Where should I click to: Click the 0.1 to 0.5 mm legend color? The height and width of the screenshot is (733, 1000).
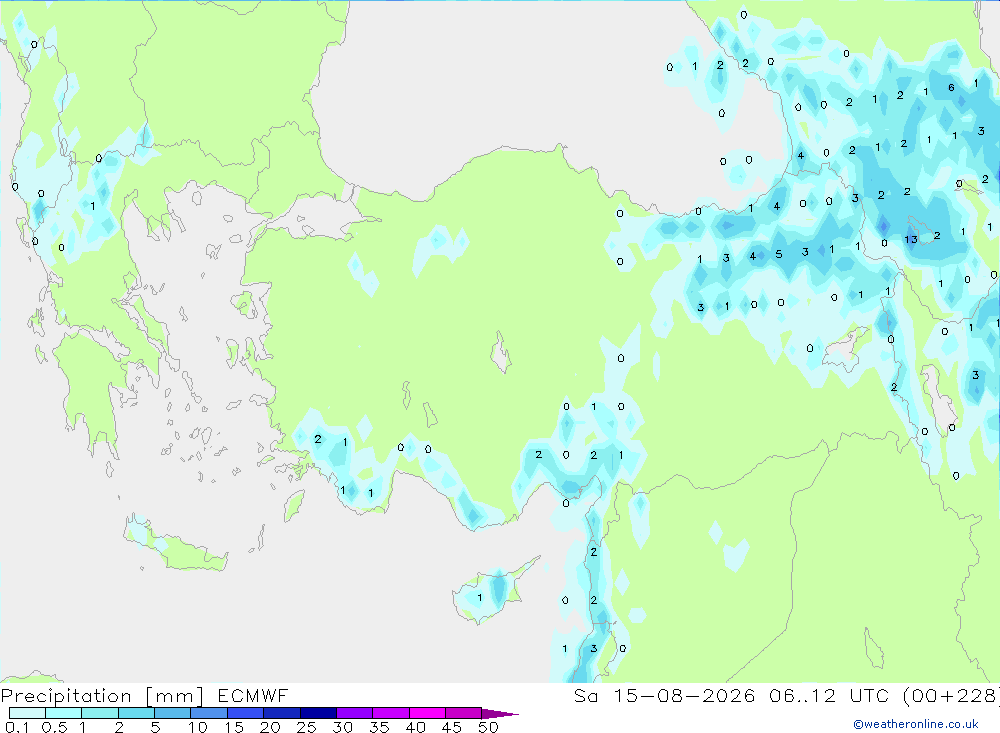click(27, 713)
